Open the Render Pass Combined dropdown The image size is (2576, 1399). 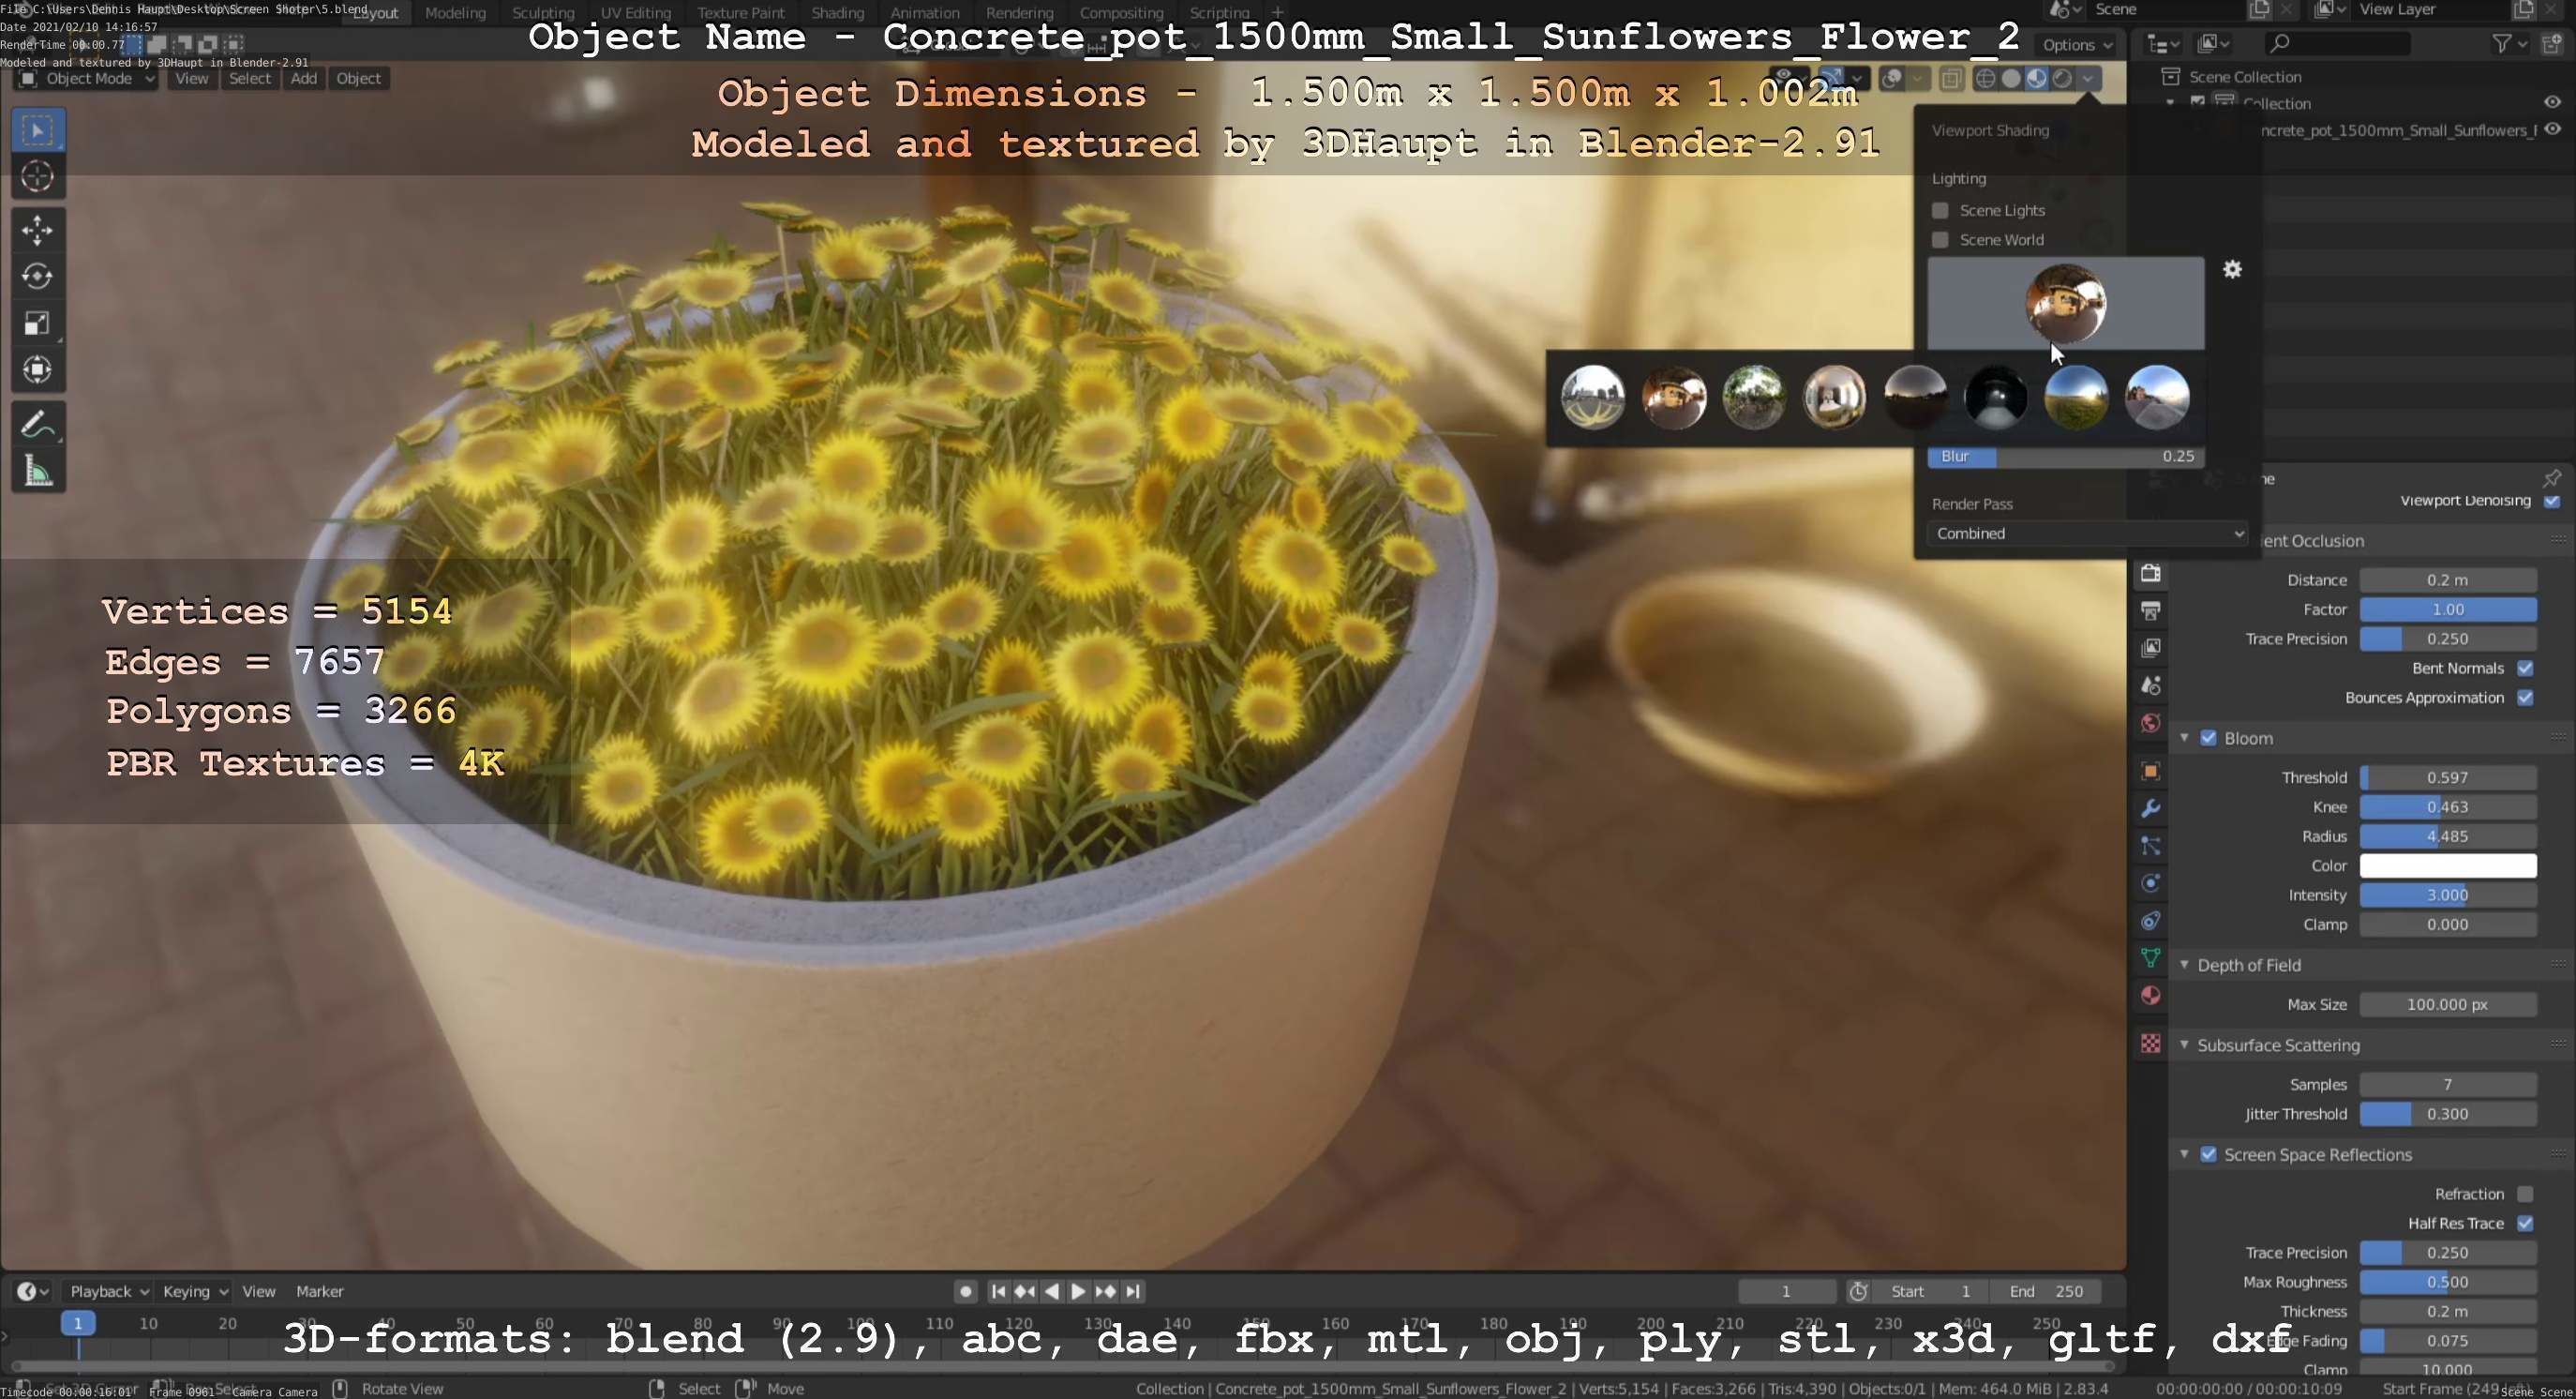[x=2087, y=534]
